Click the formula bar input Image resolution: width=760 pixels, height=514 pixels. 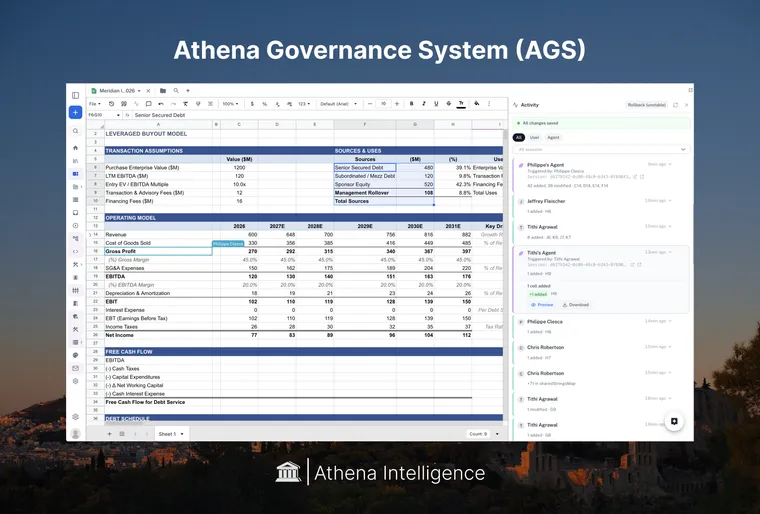320,115
